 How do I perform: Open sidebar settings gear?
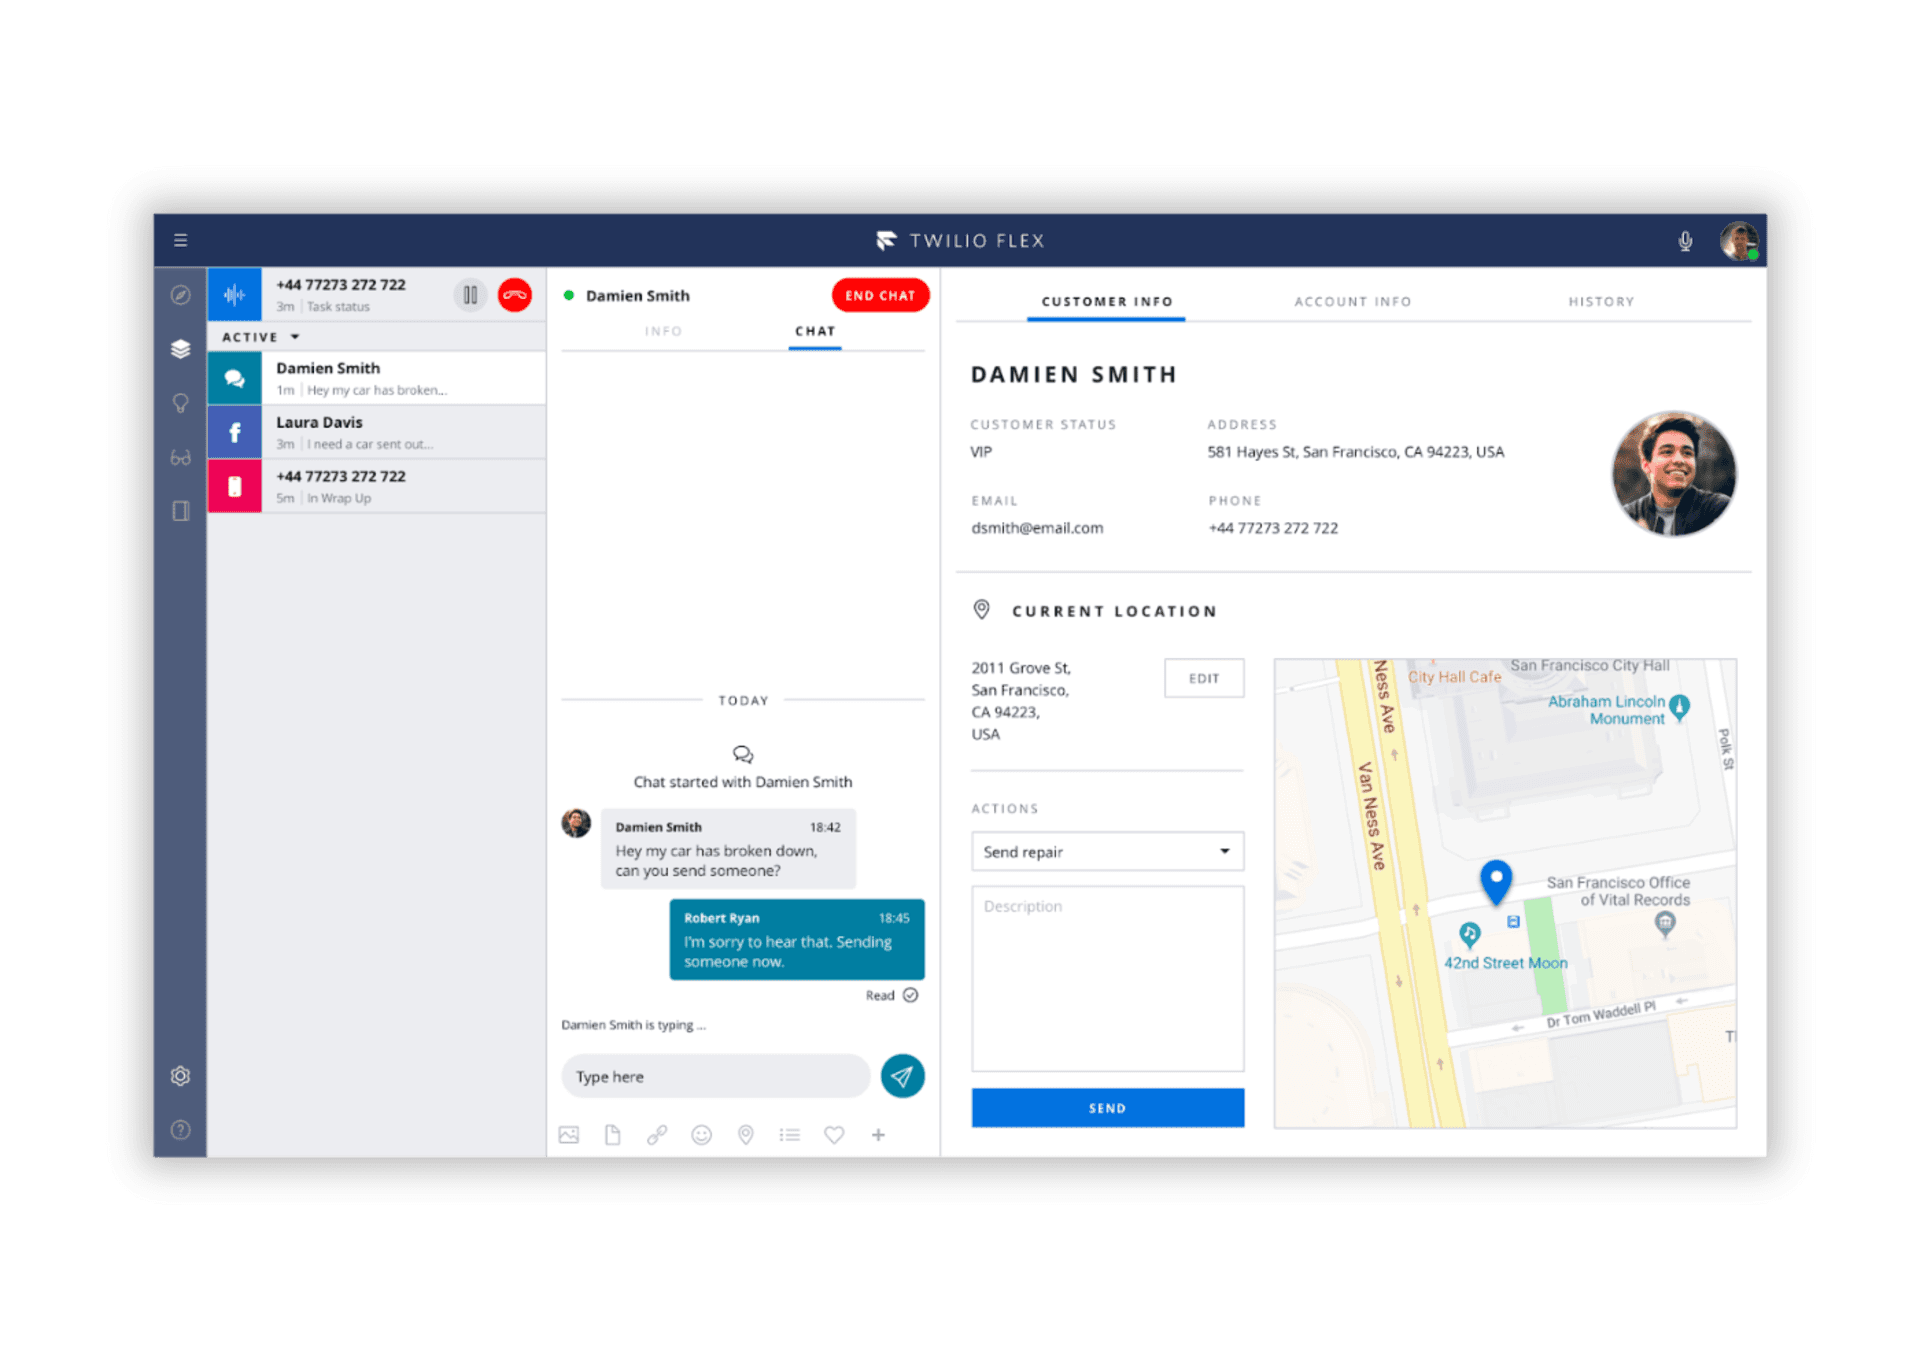tap(181, 1075)
